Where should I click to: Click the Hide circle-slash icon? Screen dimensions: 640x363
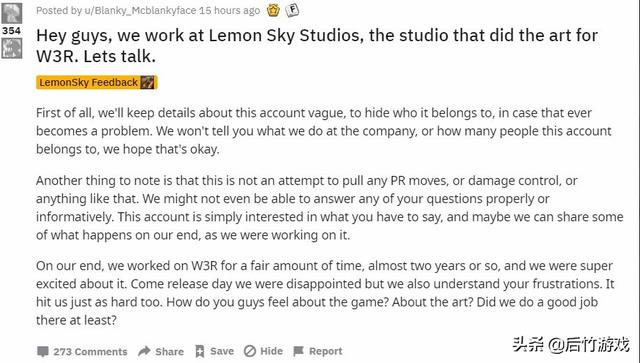[250, 351]
